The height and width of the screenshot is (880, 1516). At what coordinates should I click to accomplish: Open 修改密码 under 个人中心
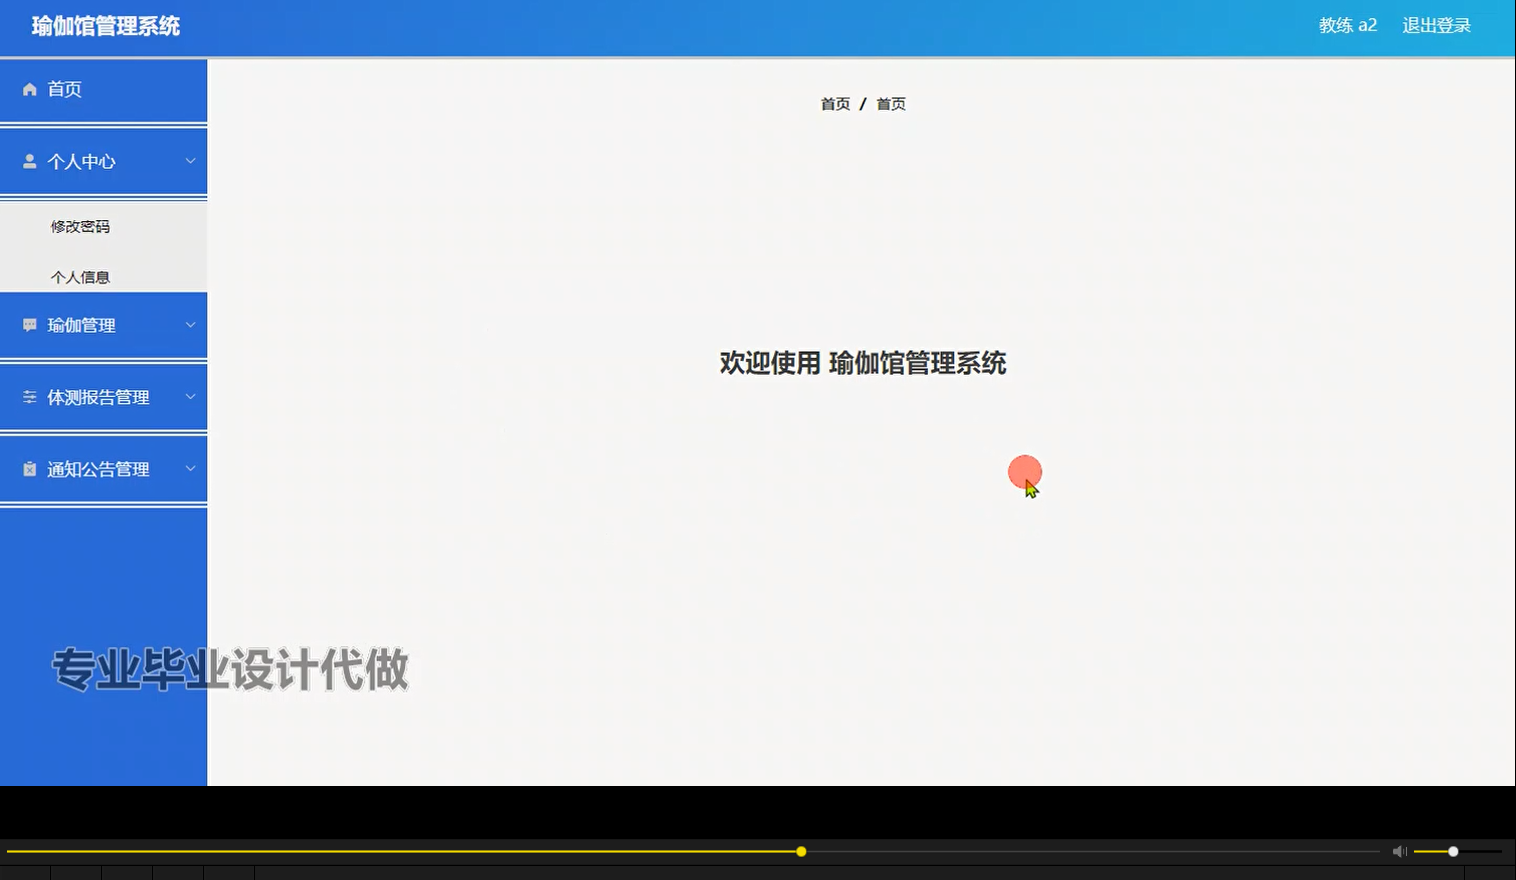(x=80, y=226)
